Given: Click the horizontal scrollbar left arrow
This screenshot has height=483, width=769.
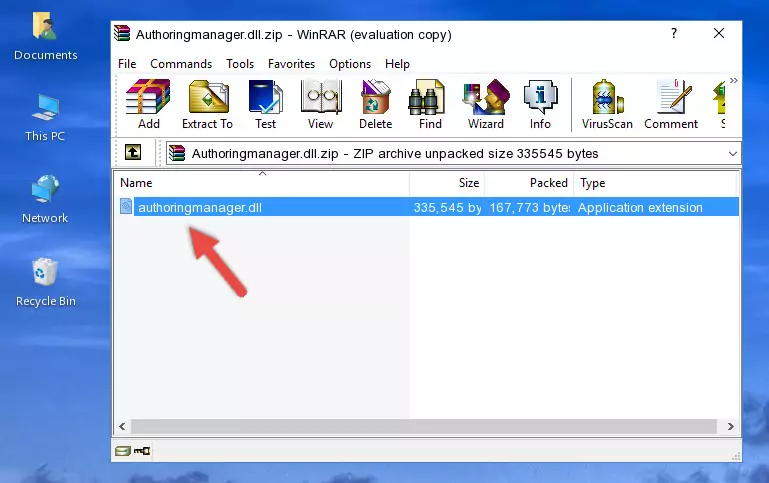Looking at the screenshot, I should [x=123, y=426].
